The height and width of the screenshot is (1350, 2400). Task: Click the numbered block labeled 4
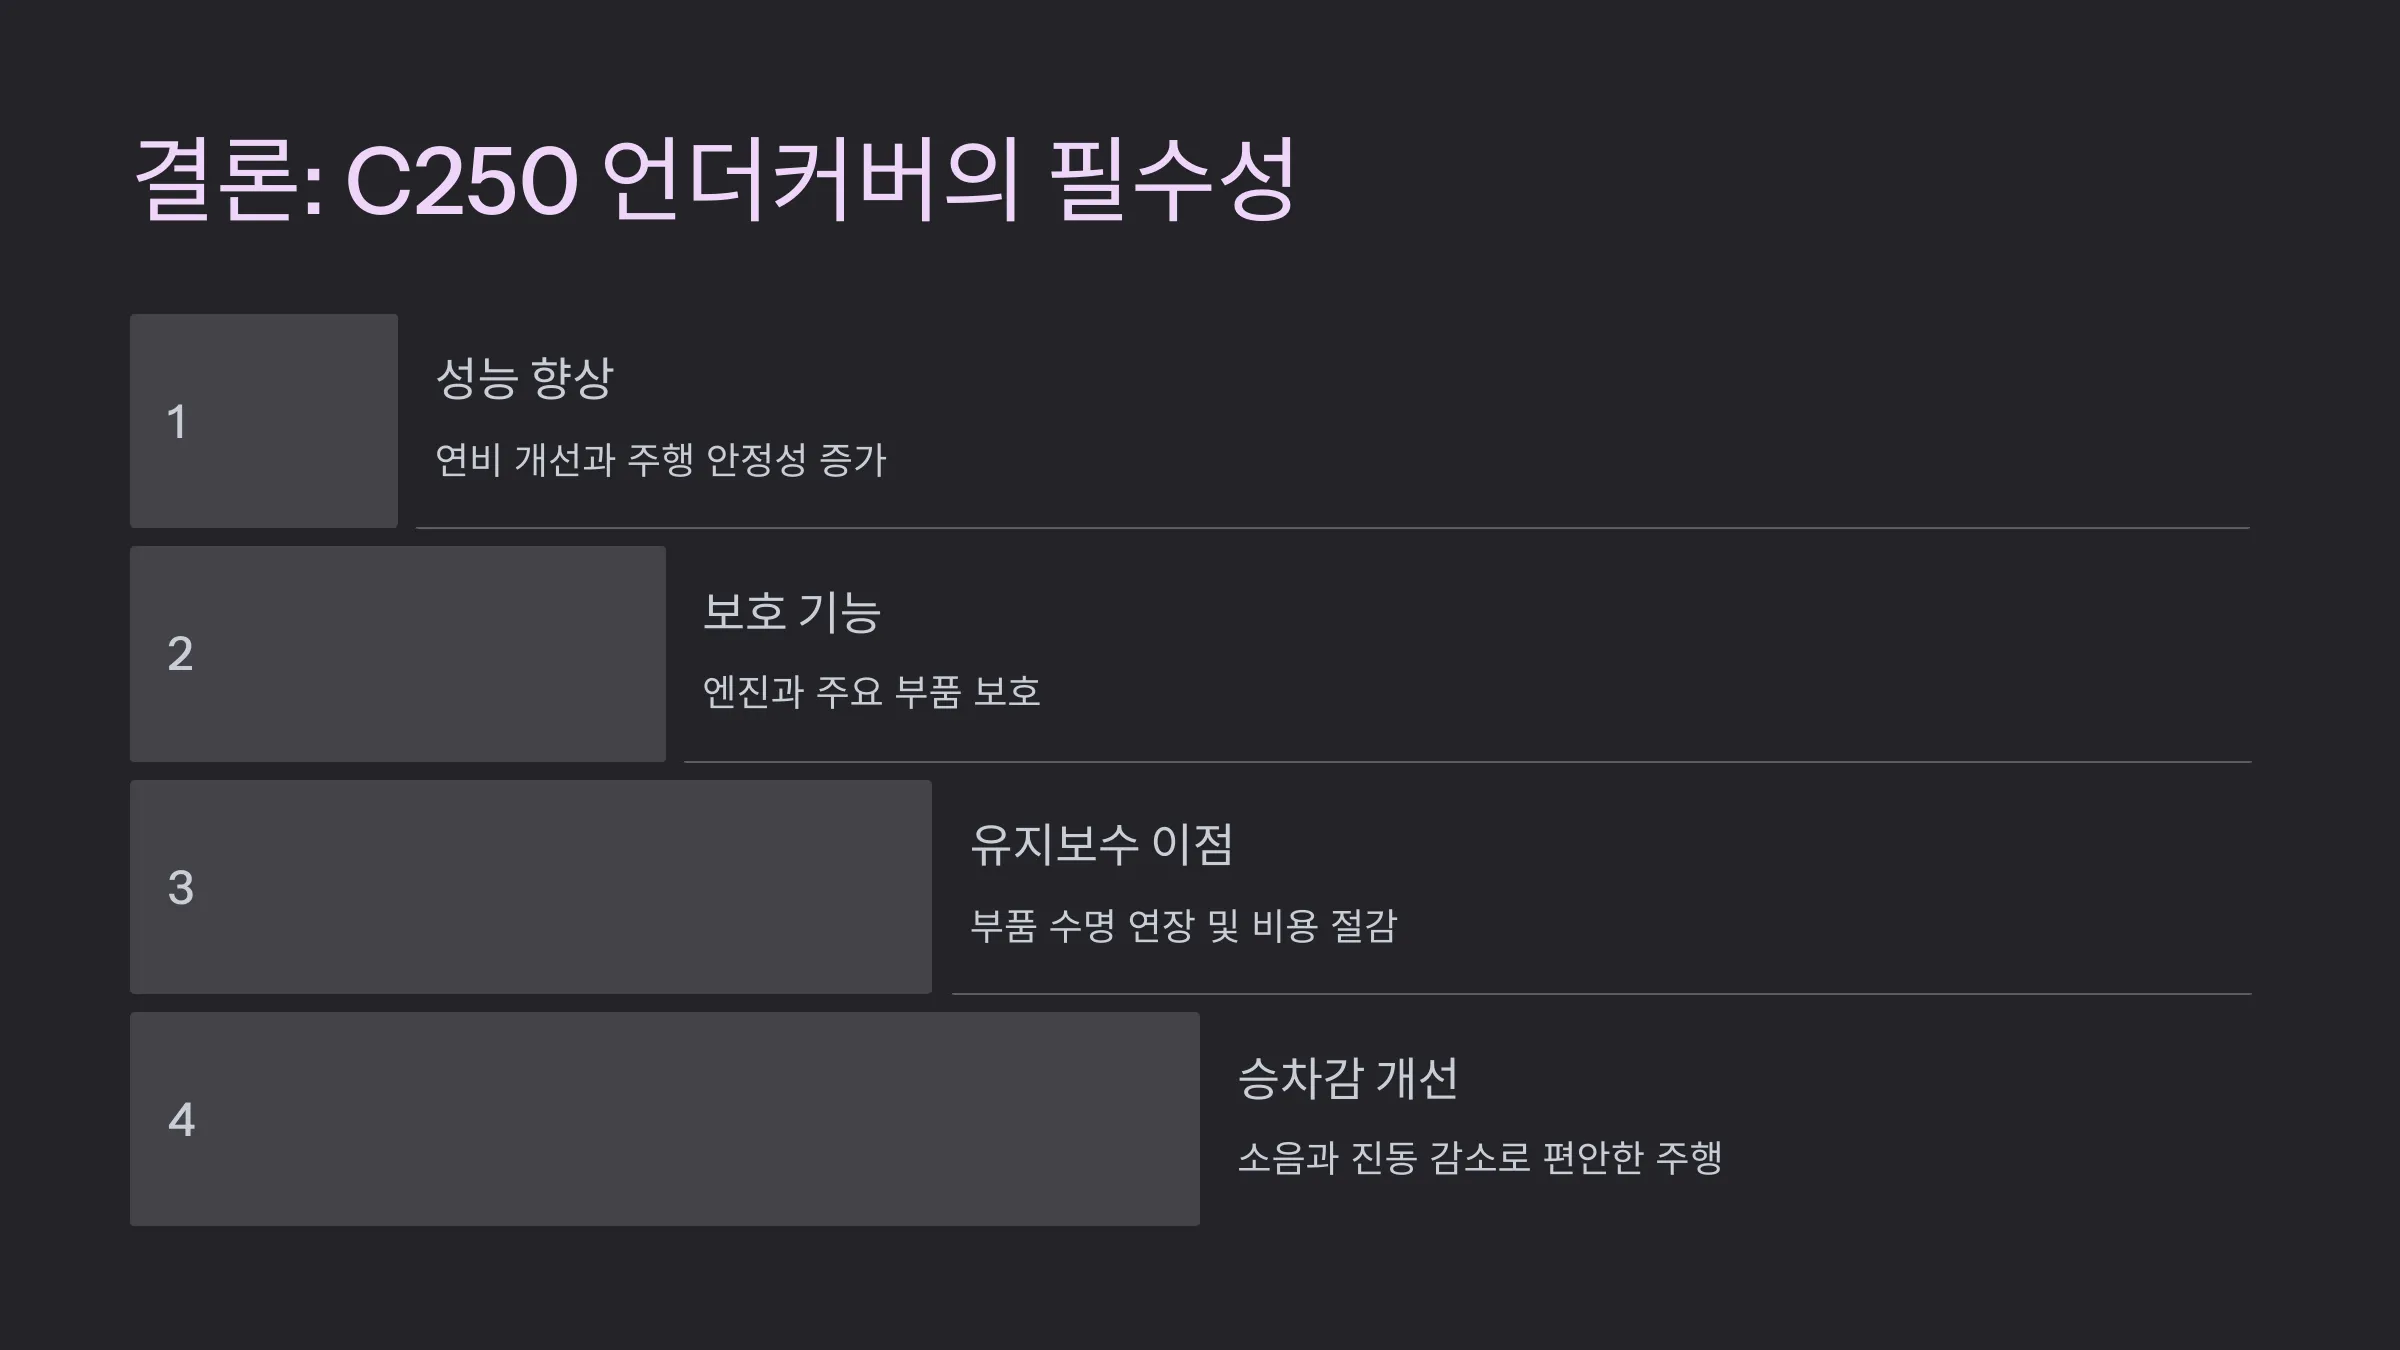pyautogui.click(x=665, y=1119)
